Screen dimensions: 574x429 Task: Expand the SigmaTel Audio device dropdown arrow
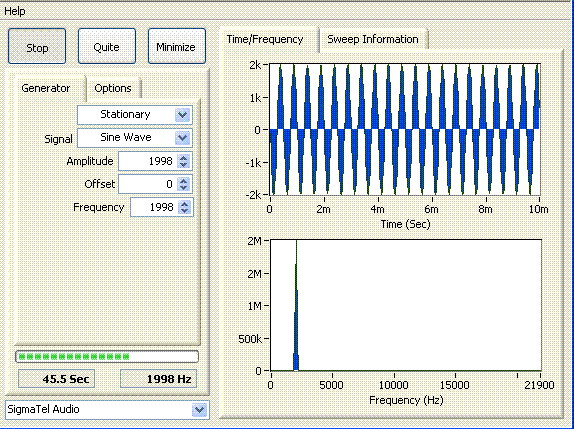click(200, 410)
